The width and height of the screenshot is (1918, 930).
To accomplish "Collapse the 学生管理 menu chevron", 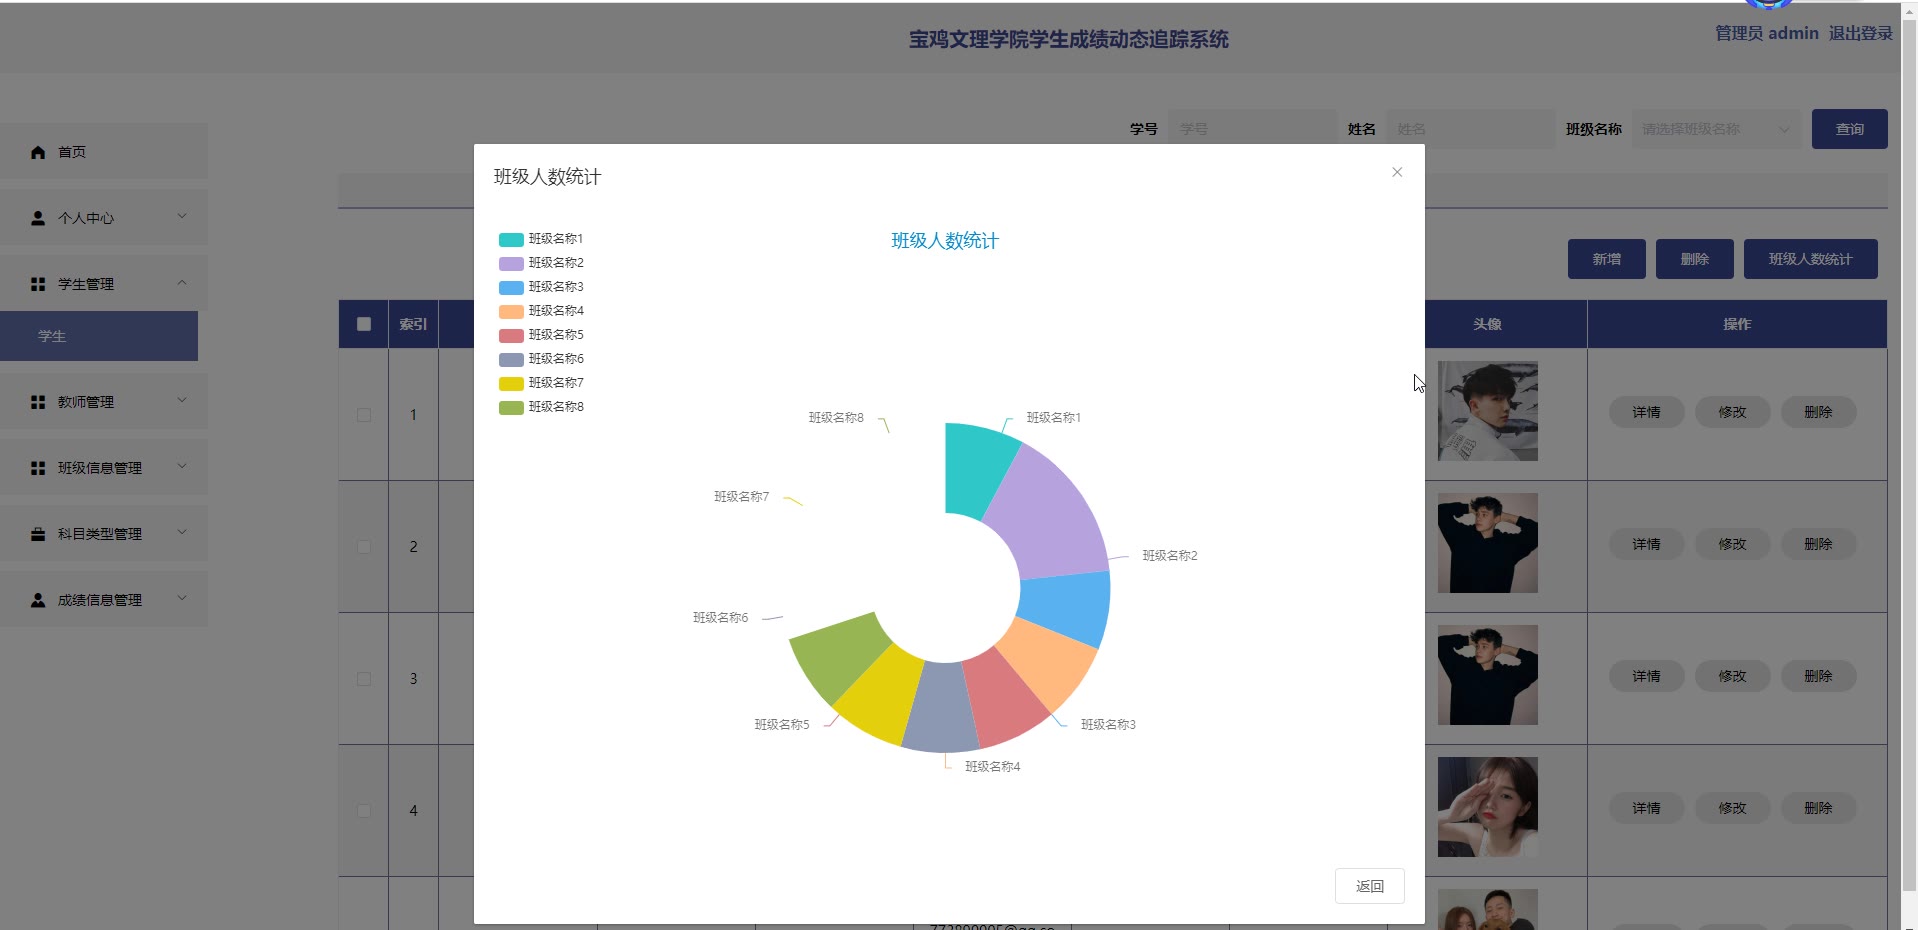I will (x=182, y=282).
